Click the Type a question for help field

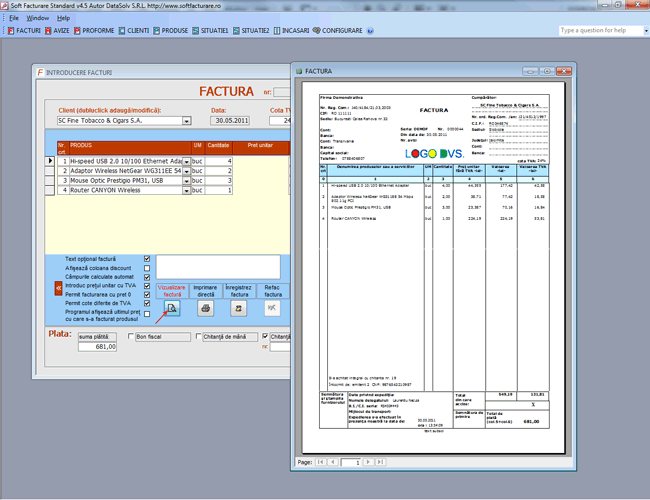601,30
